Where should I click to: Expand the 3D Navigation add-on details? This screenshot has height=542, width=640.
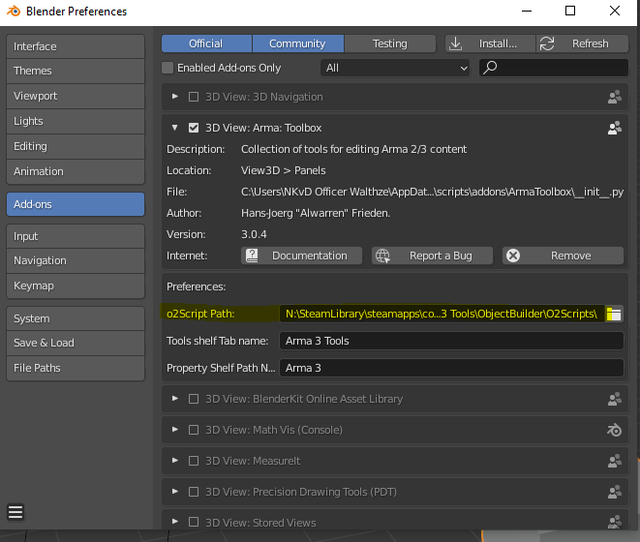point(175,96)
